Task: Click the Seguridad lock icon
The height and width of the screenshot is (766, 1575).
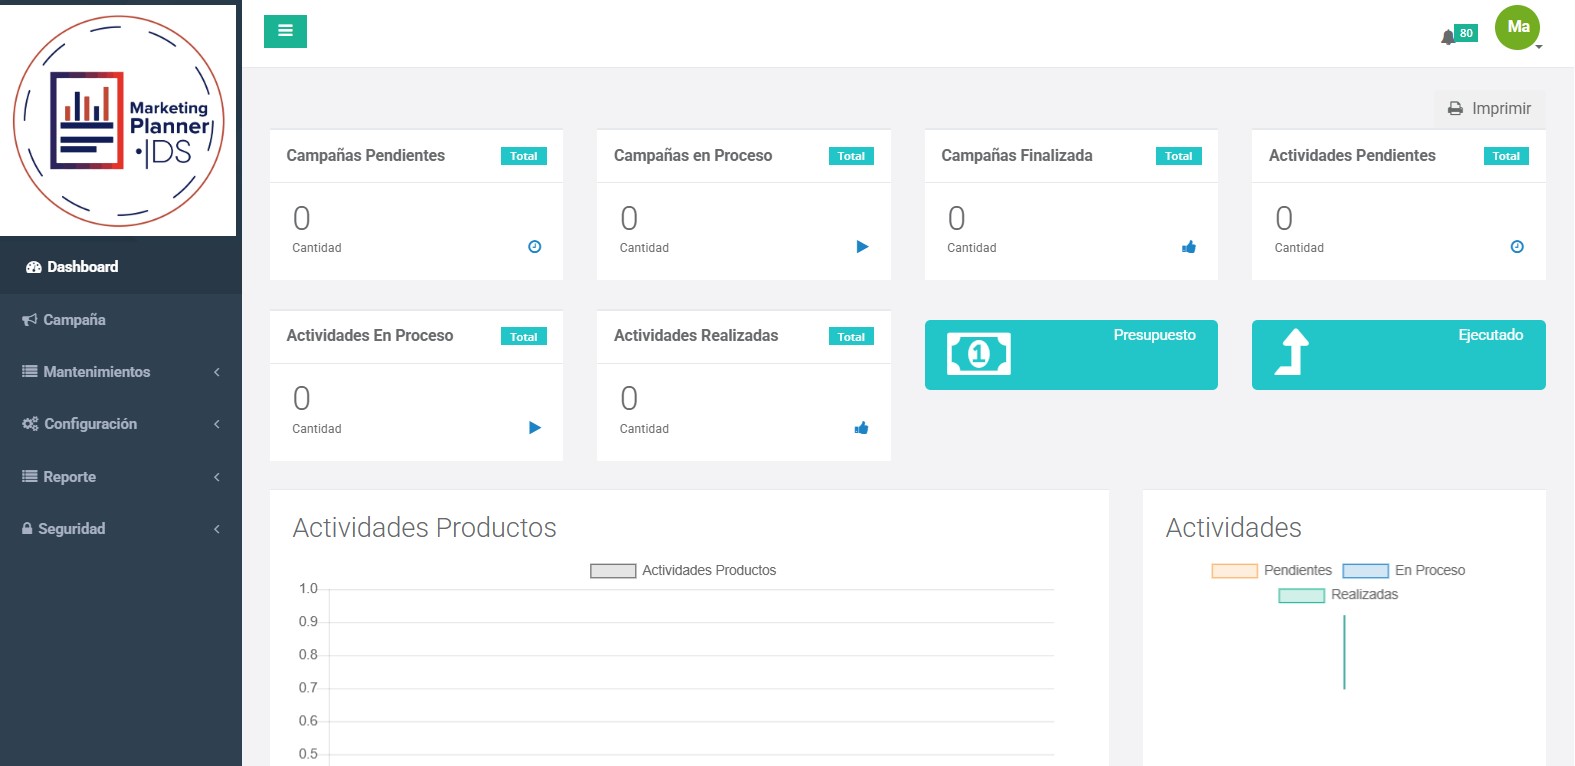Action: pyautogui.click(x=27, y=528)
